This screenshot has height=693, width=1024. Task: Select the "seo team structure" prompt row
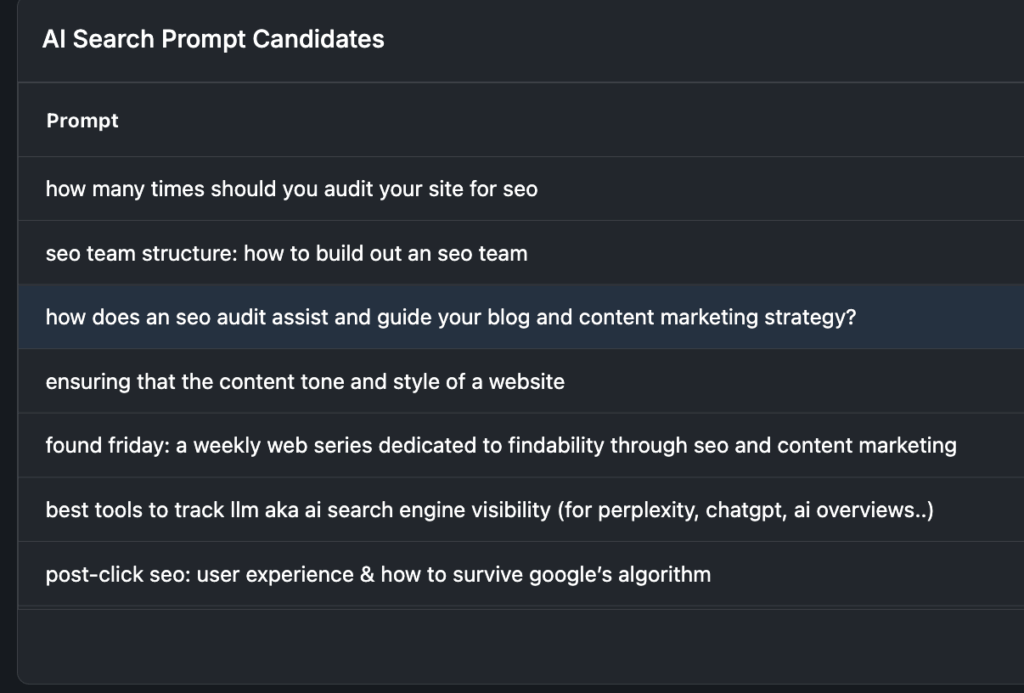286,253
